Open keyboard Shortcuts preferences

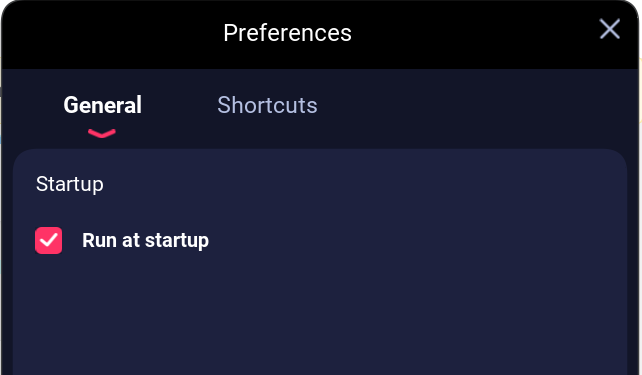(267, 105)
